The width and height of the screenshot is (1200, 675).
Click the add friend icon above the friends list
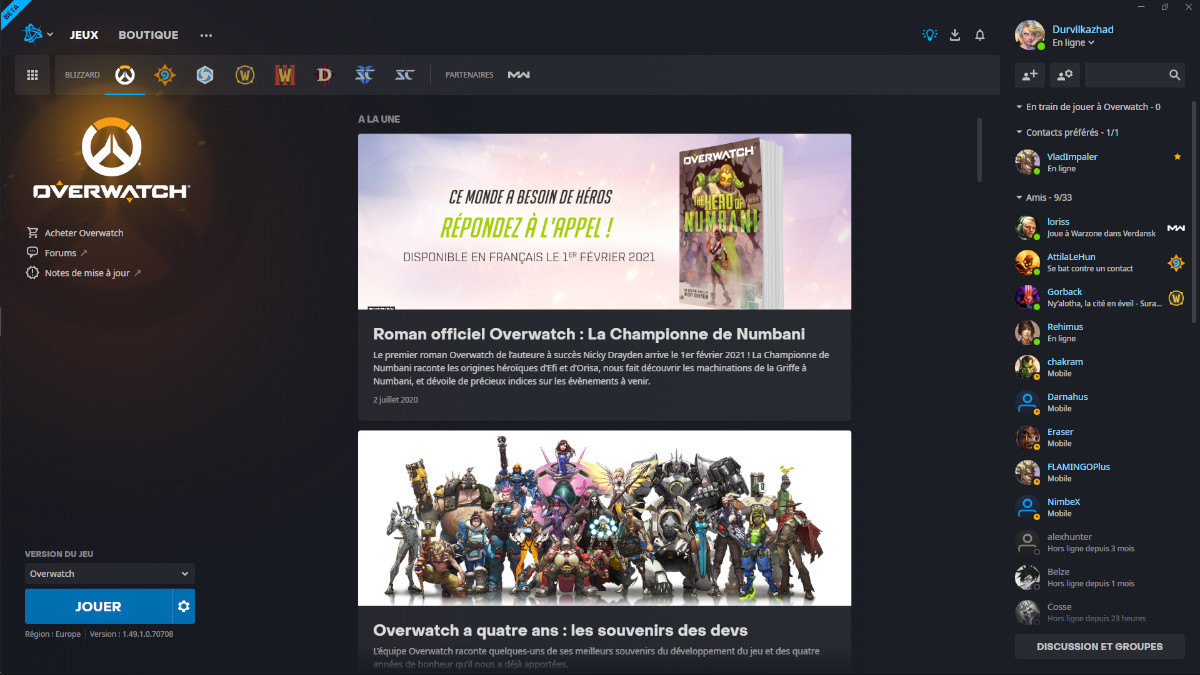pos(1028,75)
